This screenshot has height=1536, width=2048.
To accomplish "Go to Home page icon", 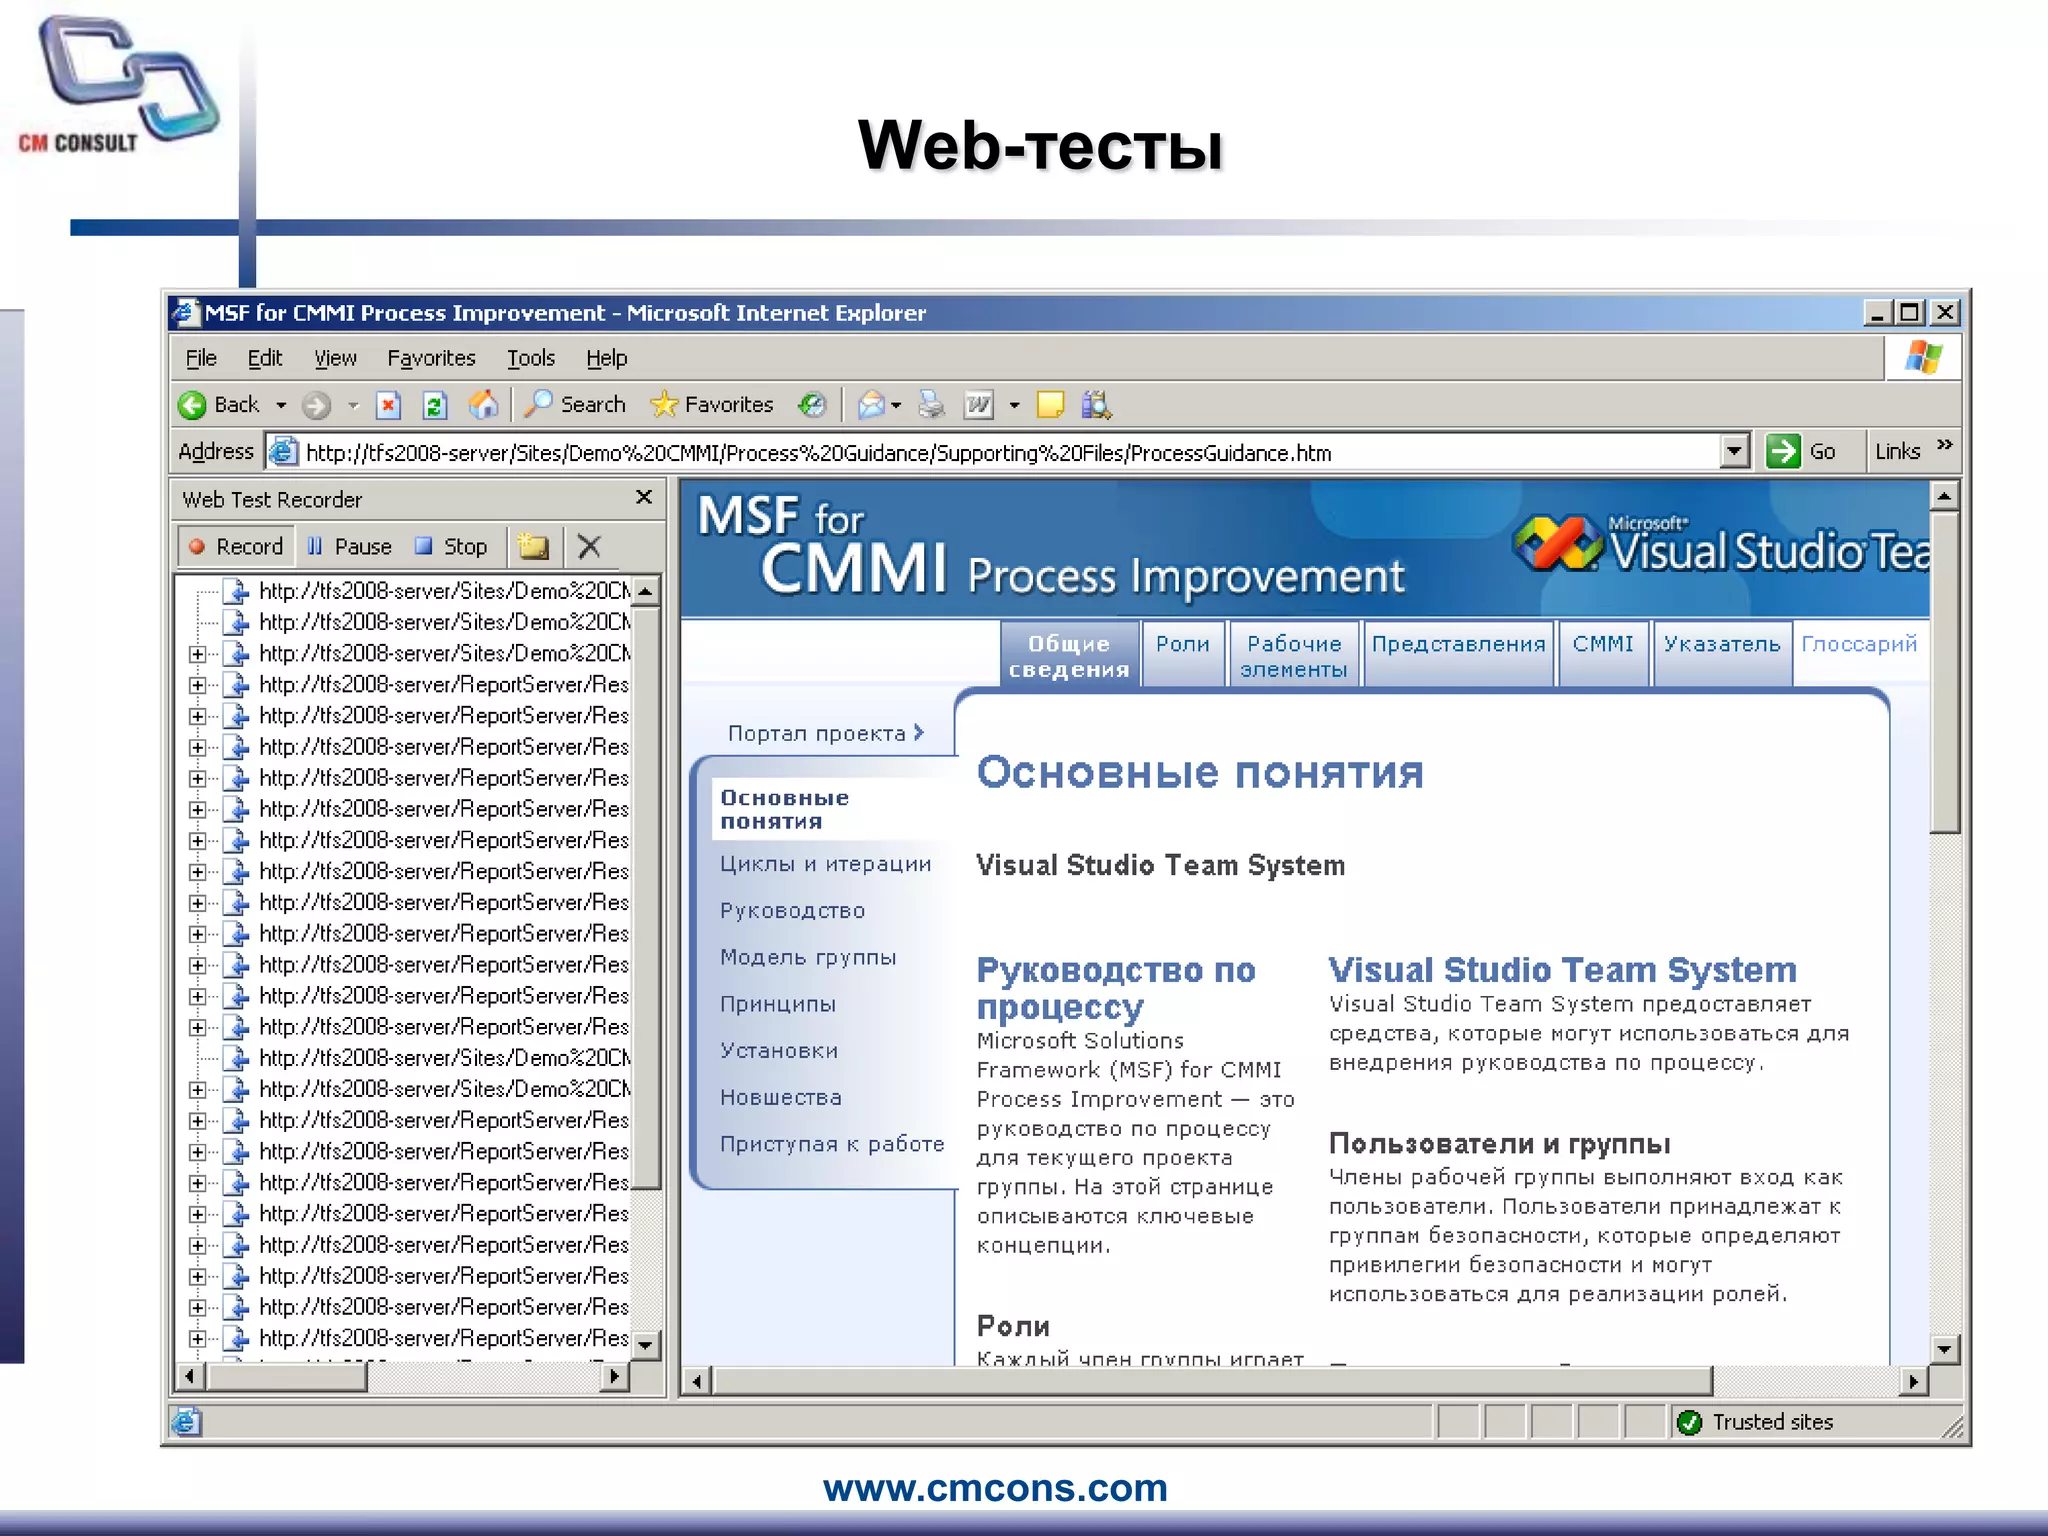I will 483,405.
